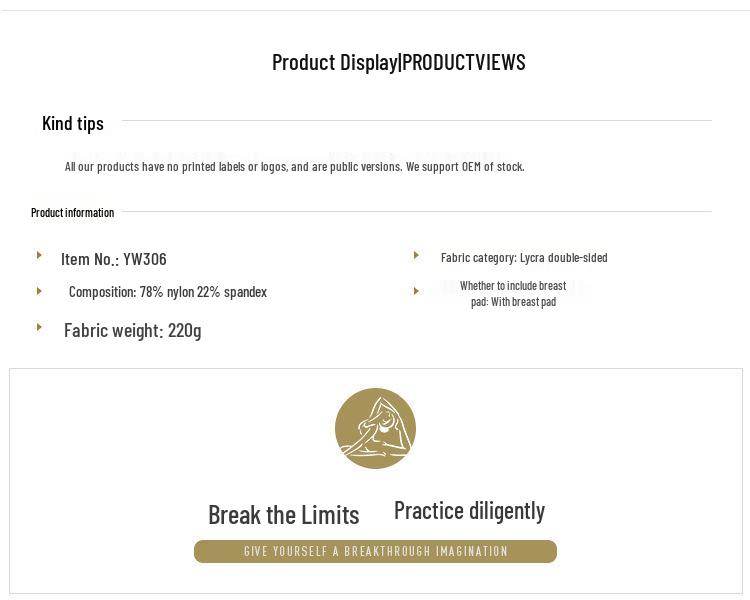Click the arrow bullet beside Fabric category
This screenshot has width=750, height=600.
(416, 256)
